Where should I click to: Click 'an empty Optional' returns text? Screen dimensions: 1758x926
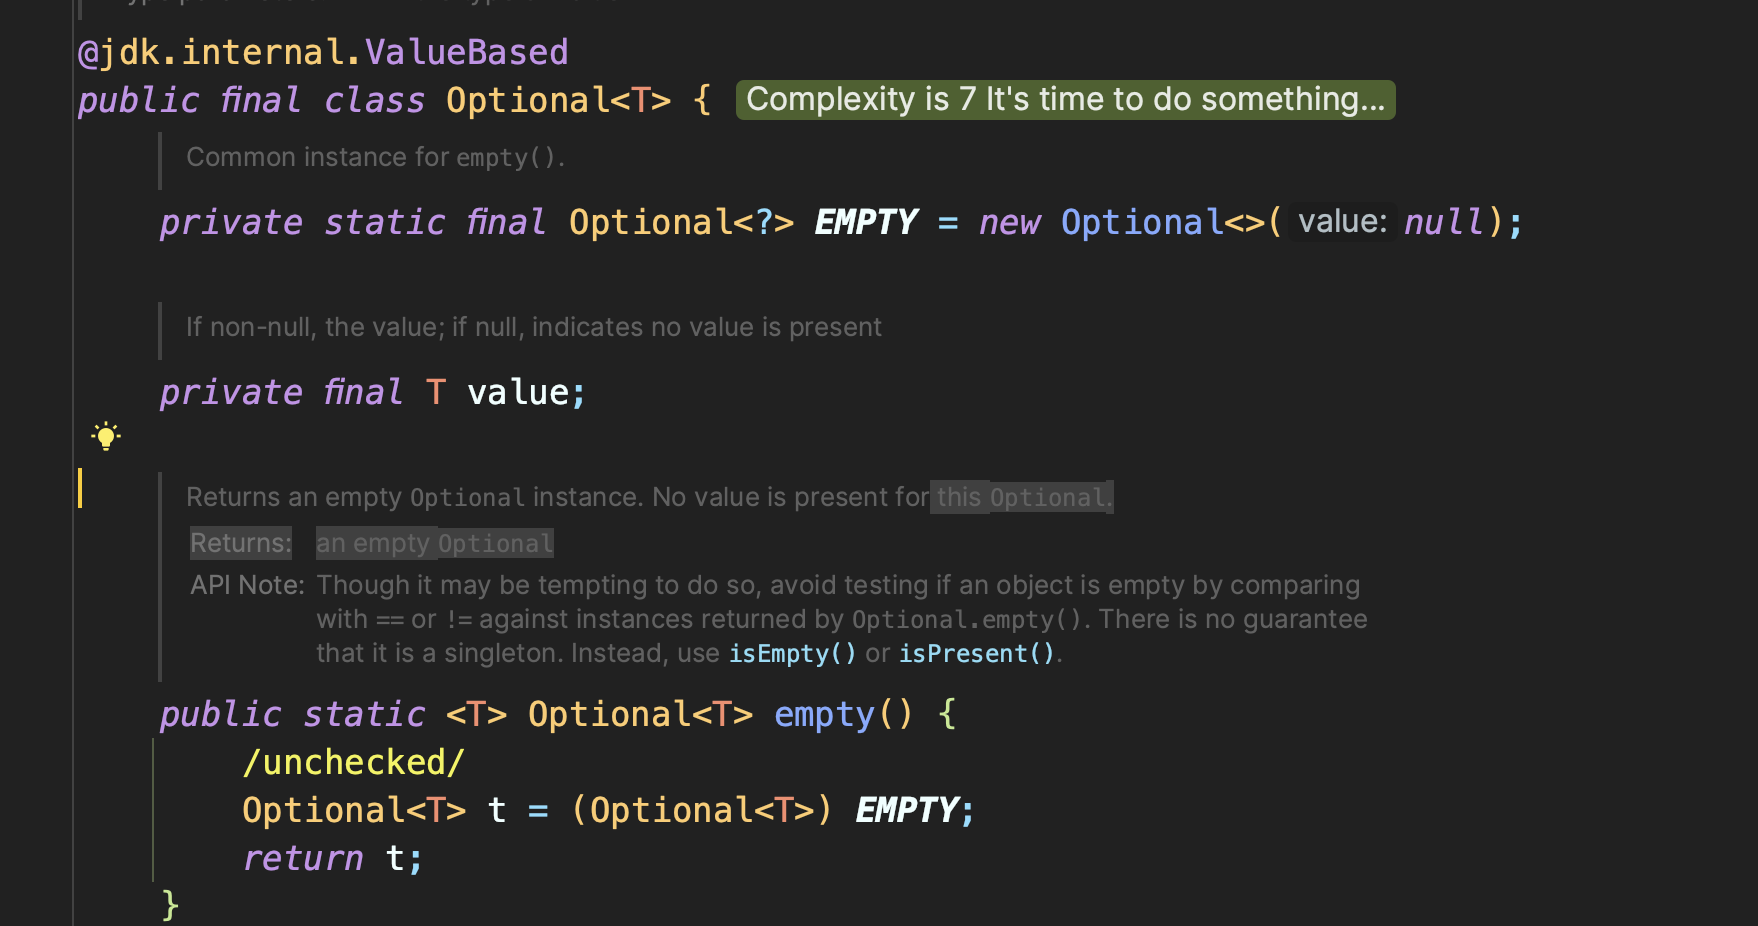pos(435,543)
